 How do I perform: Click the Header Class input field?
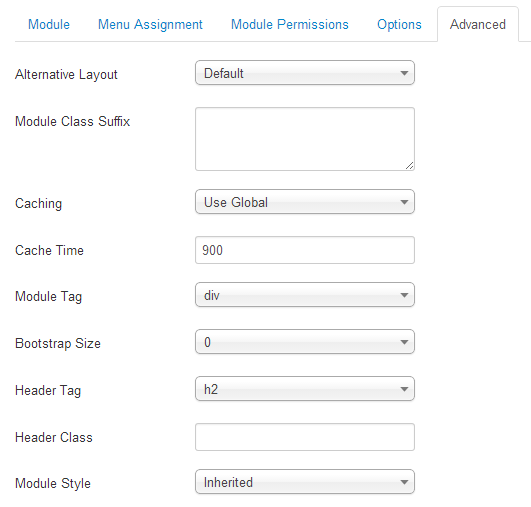(x=305, y=437)
